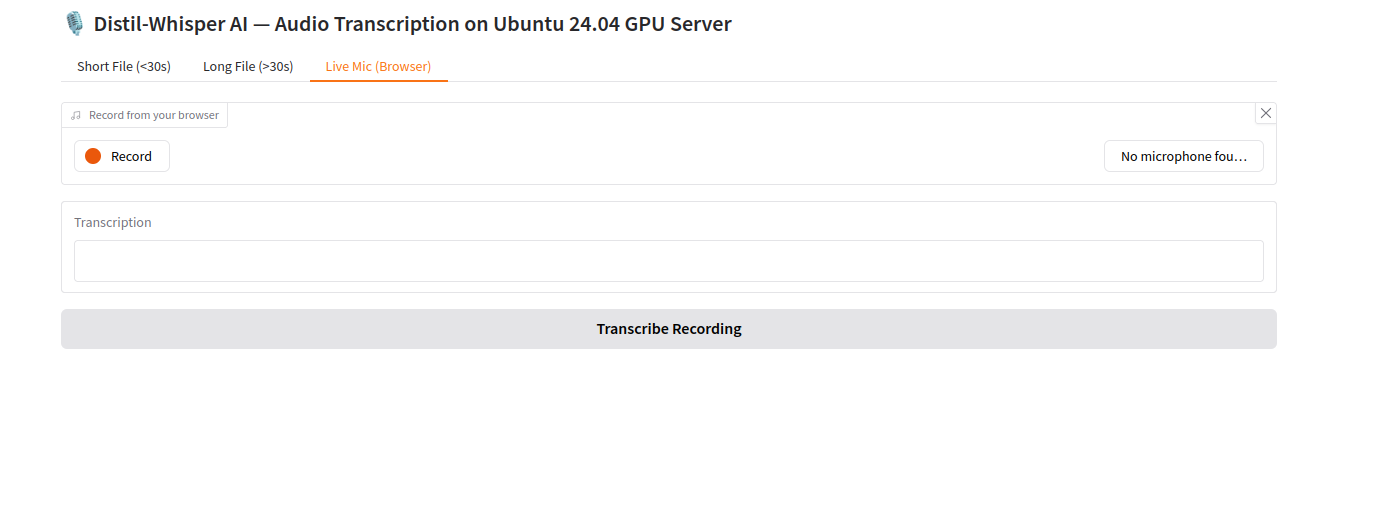Click the blank page area below Transcribe Recording
Viewport: 1376px width, 507px height.
[x=668, y=430]
